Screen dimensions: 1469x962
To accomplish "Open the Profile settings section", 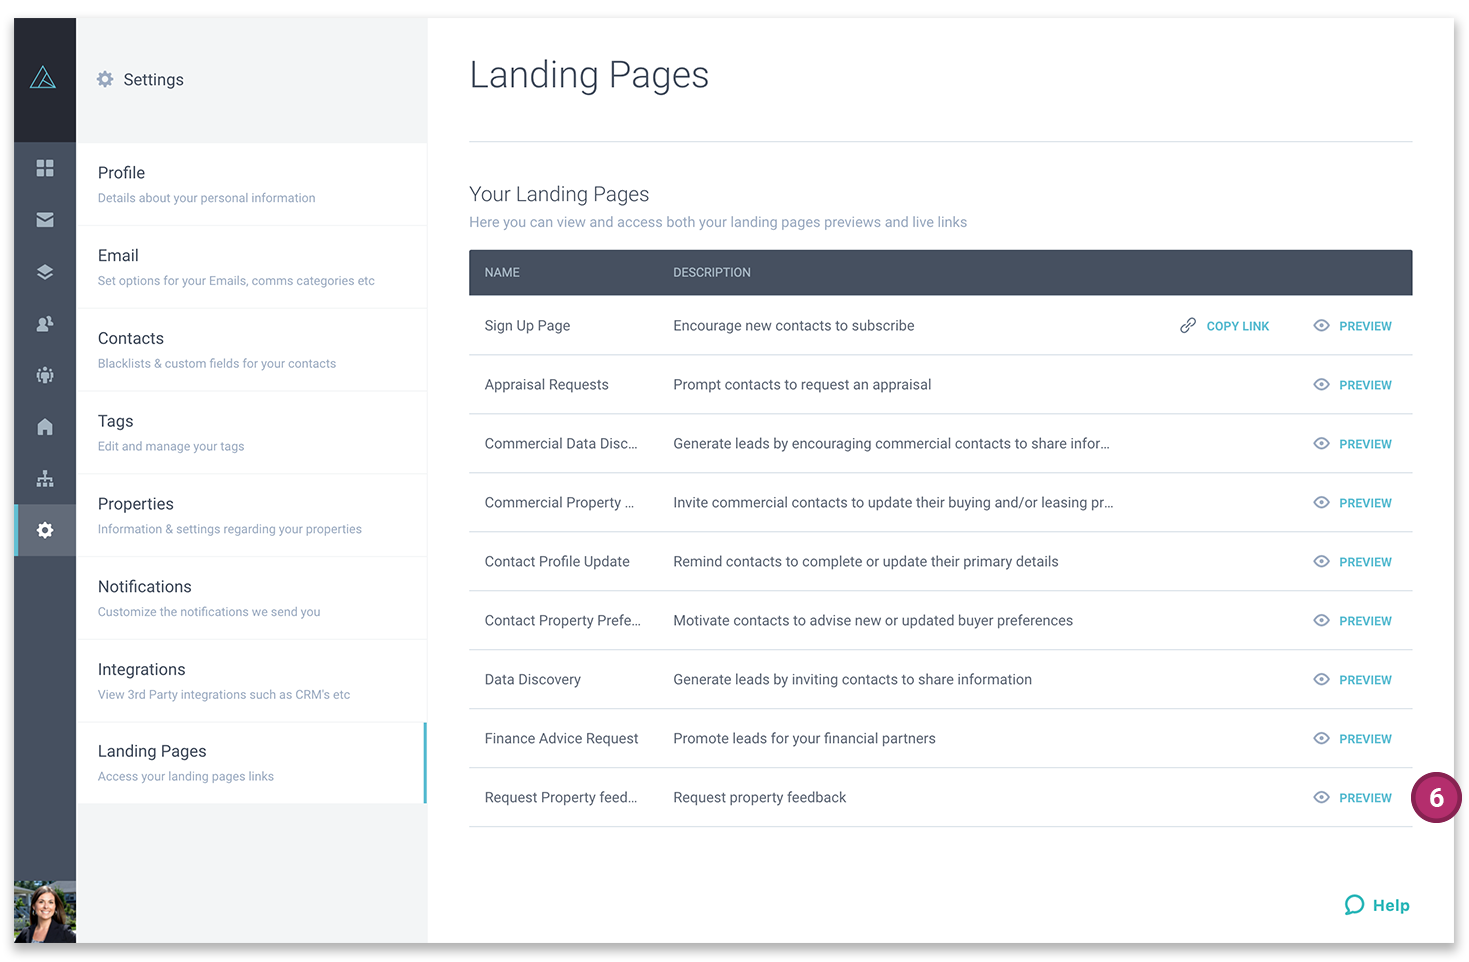I will (121, 172).
